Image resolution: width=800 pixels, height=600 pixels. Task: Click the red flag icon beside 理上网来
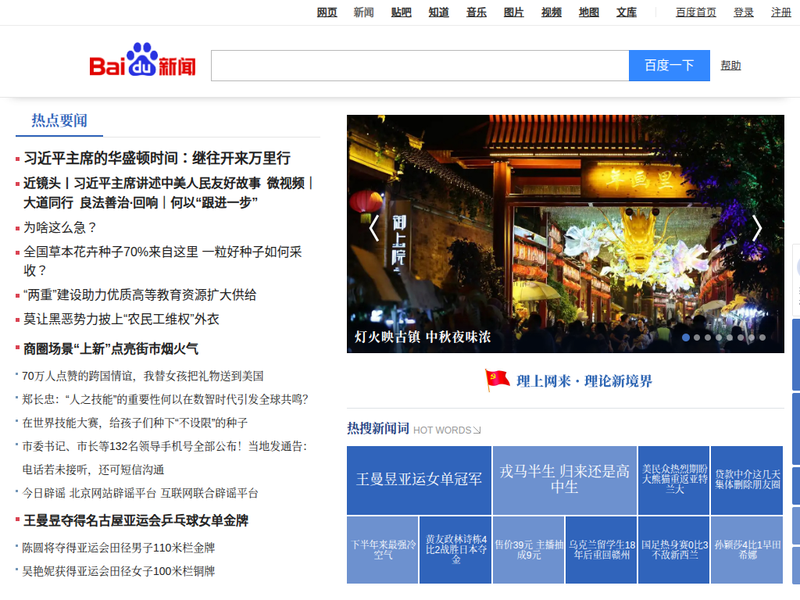[497, 380]
